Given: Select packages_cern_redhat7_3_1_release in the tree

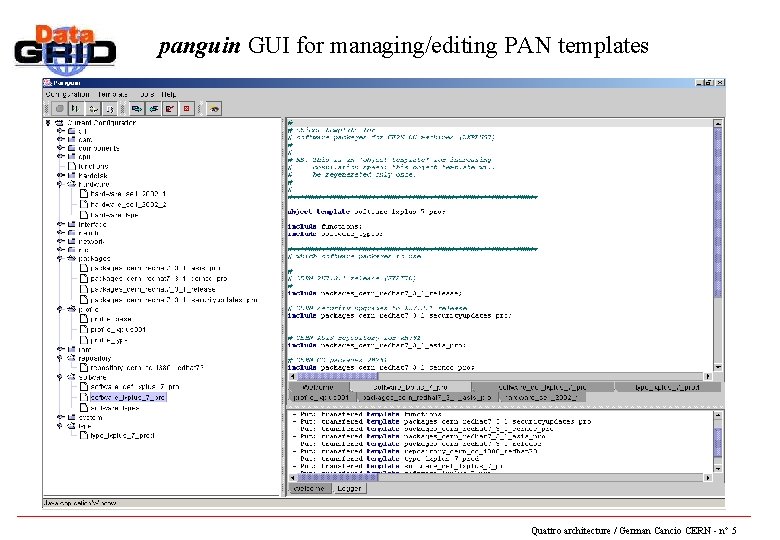Looking at the screenshot, I should (153, 289).
